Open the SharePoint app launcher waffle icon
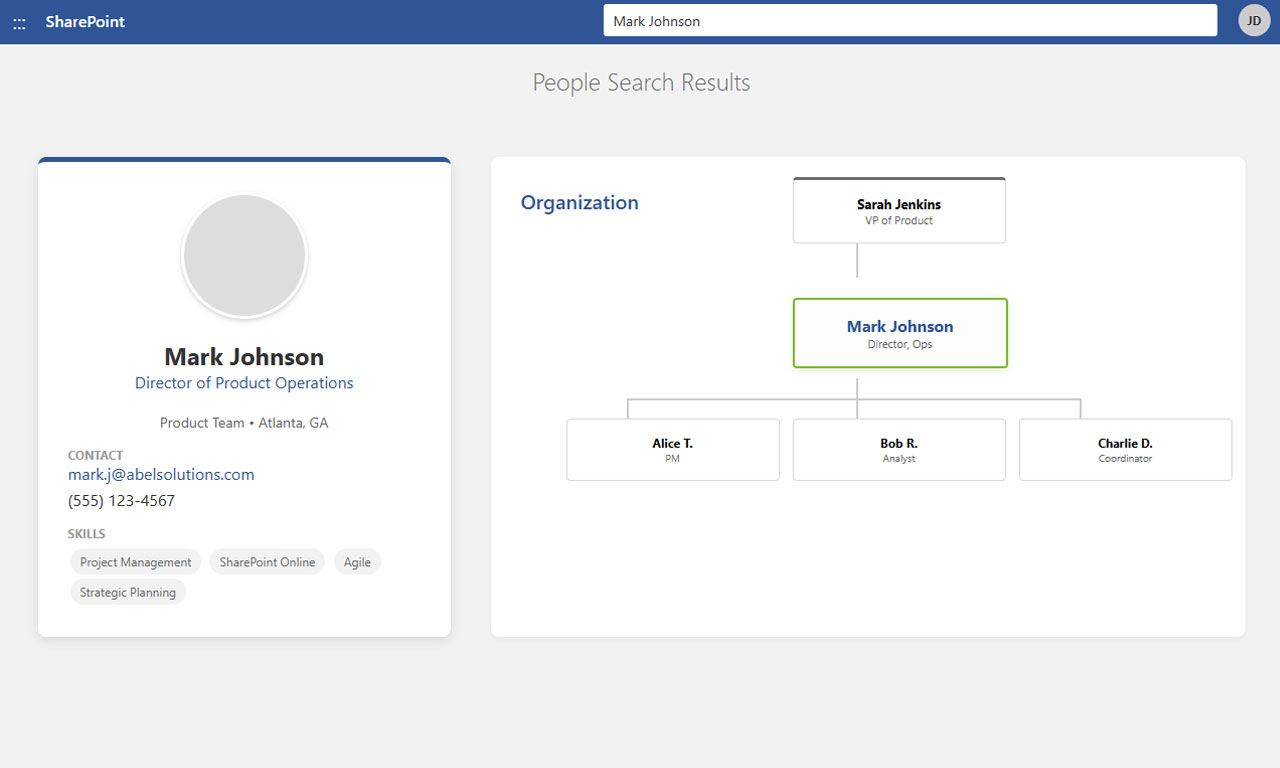 click(18, 21)
